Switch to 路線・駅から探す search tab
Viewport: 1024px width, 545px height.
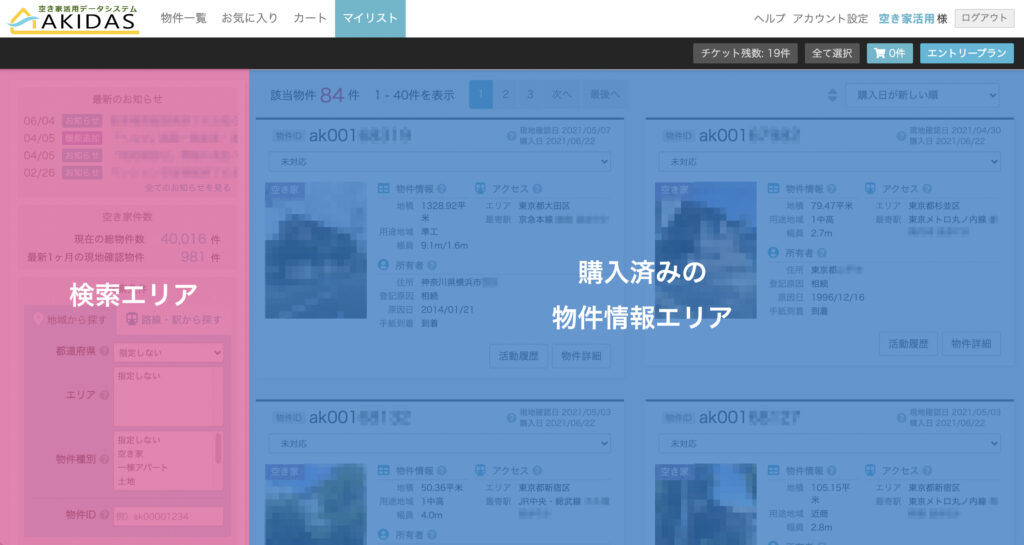pos(173,320)
